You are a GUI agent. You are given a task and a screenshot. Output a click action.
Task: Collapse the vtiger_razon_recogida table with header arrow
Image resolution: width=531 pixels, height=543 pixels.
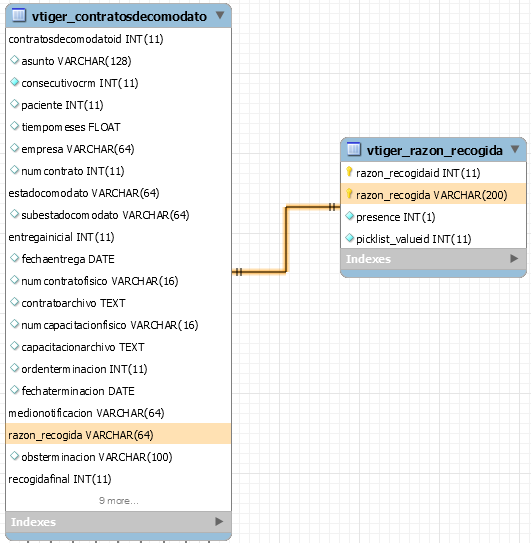[515, 149]
